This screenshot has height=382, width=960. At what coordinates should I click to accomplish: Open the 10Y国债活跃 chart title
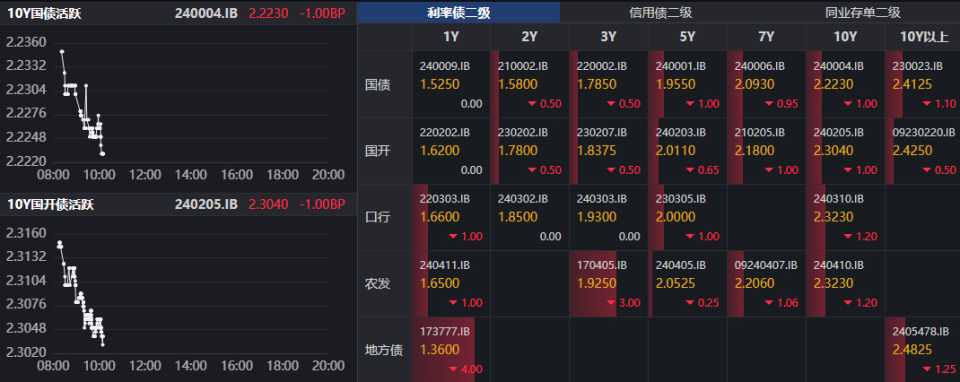point(44,13)
